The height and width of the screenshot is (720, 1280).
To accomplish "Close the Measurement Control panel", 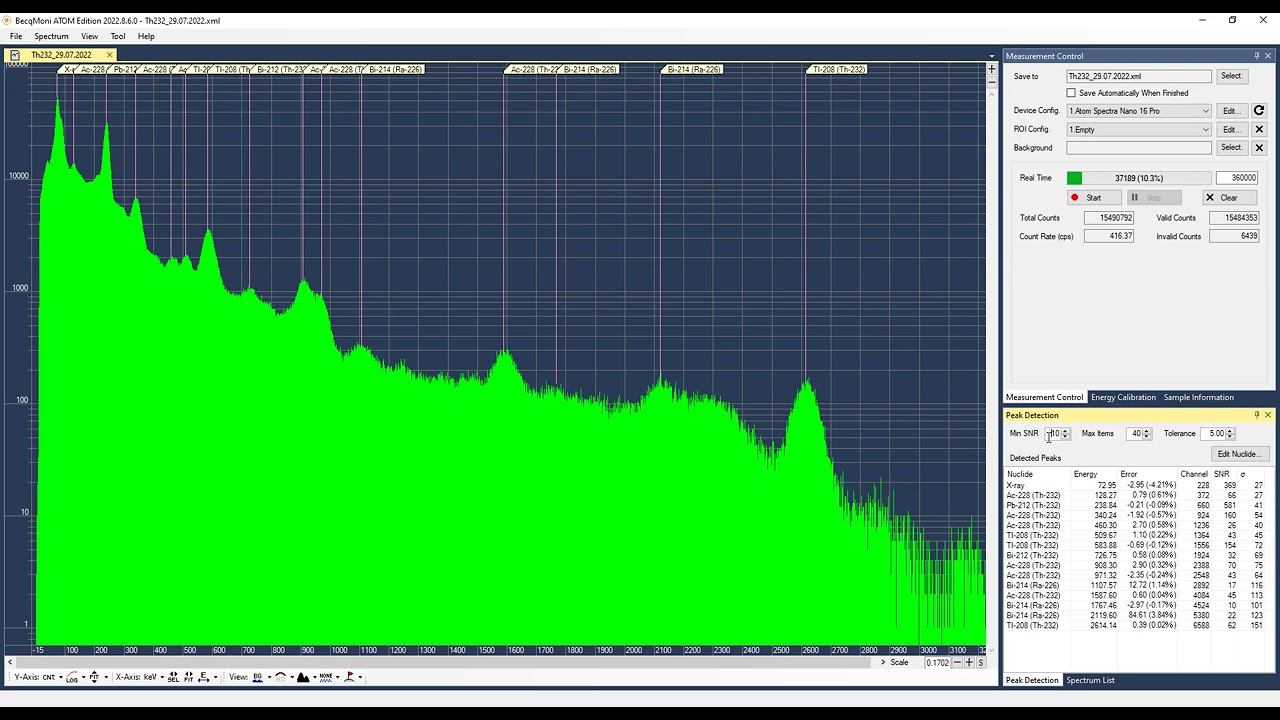I will pos(1268,56).
